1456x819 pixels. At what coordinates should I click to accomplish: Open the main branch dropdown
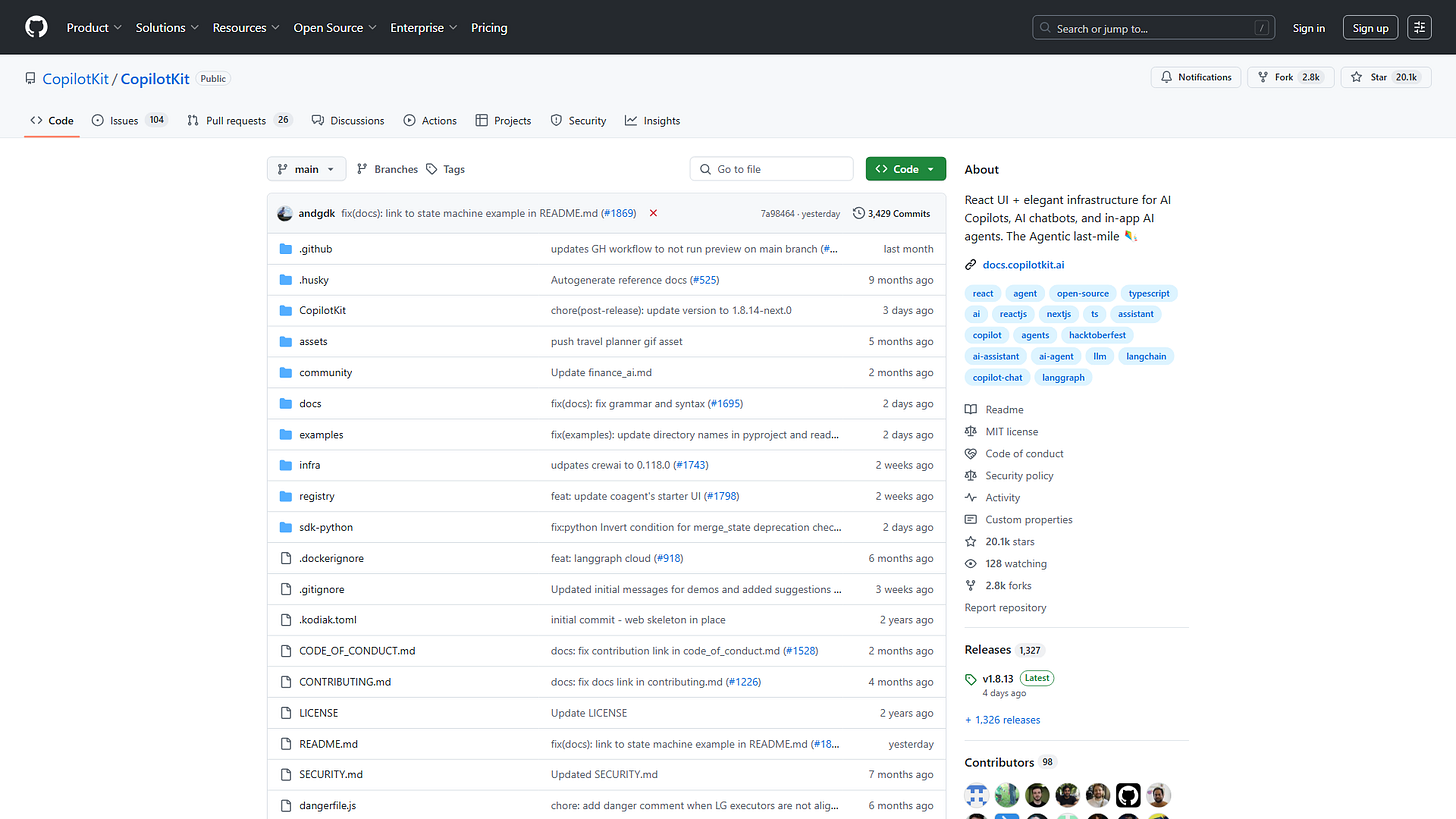point(306,170)
